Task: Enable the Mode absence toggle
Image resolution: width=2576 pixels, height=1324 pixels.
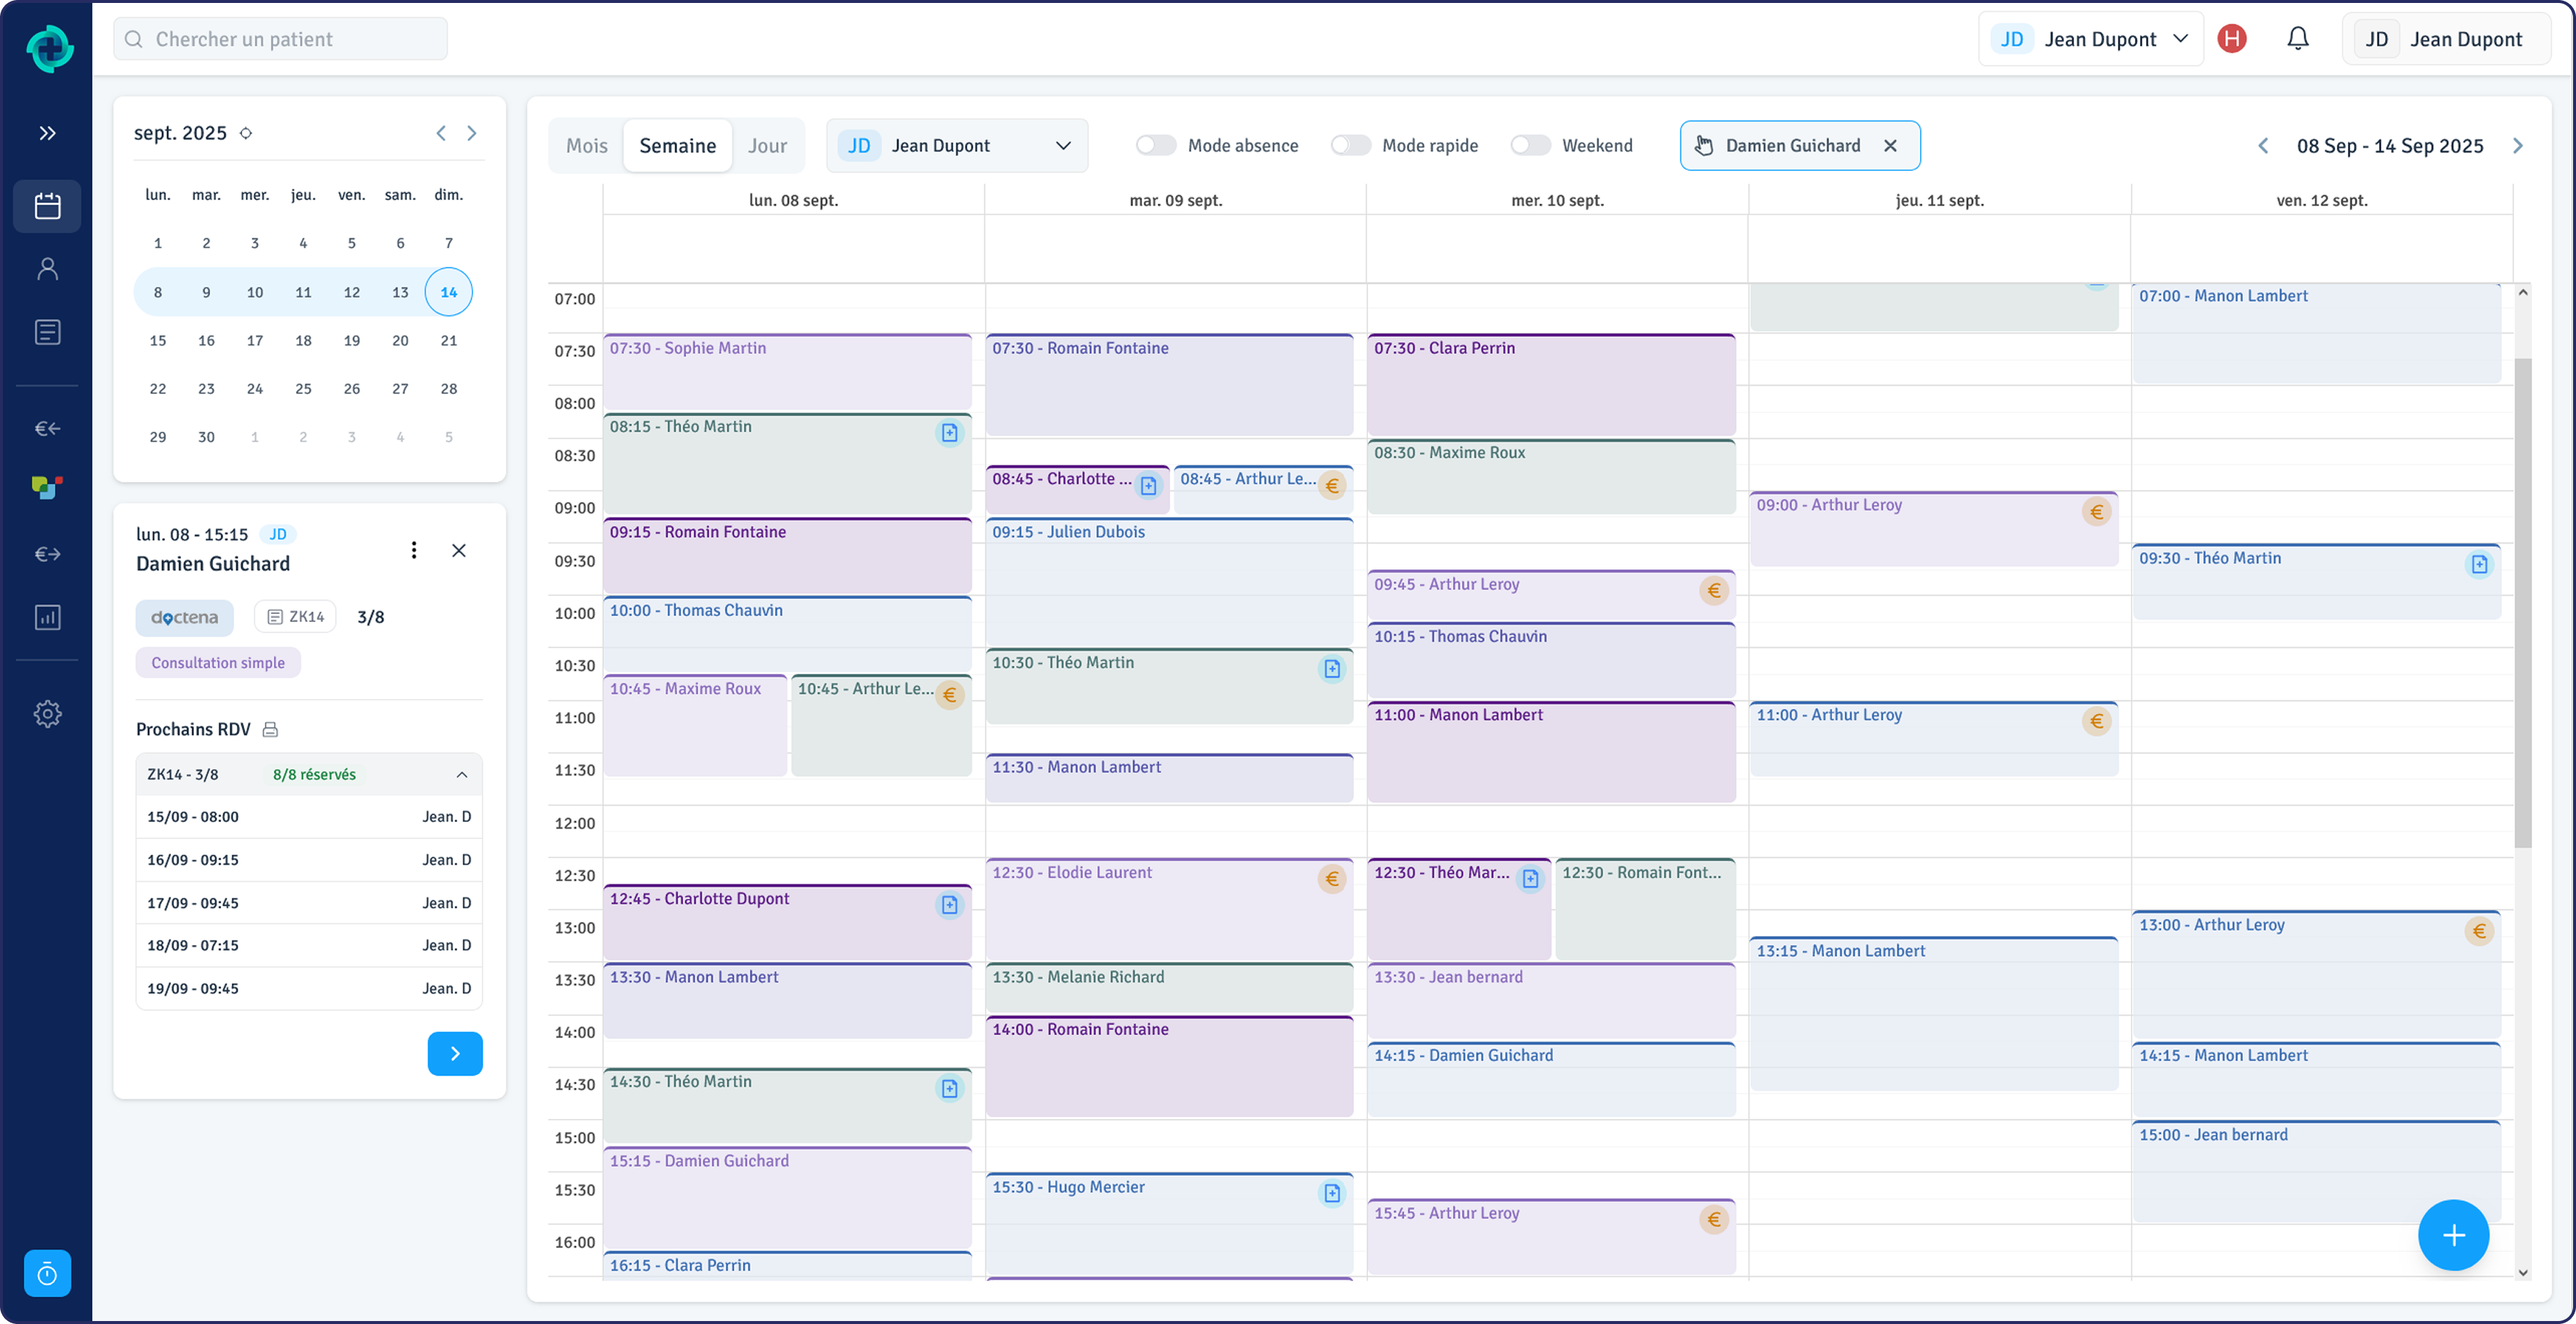Action: click(1155, 145)
